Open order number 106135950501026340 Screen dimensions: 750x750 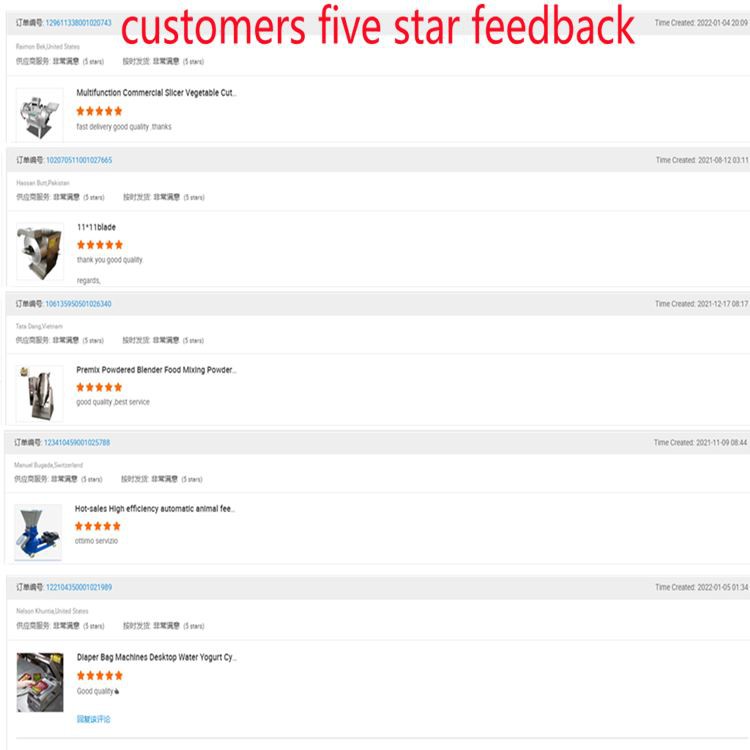78,304
